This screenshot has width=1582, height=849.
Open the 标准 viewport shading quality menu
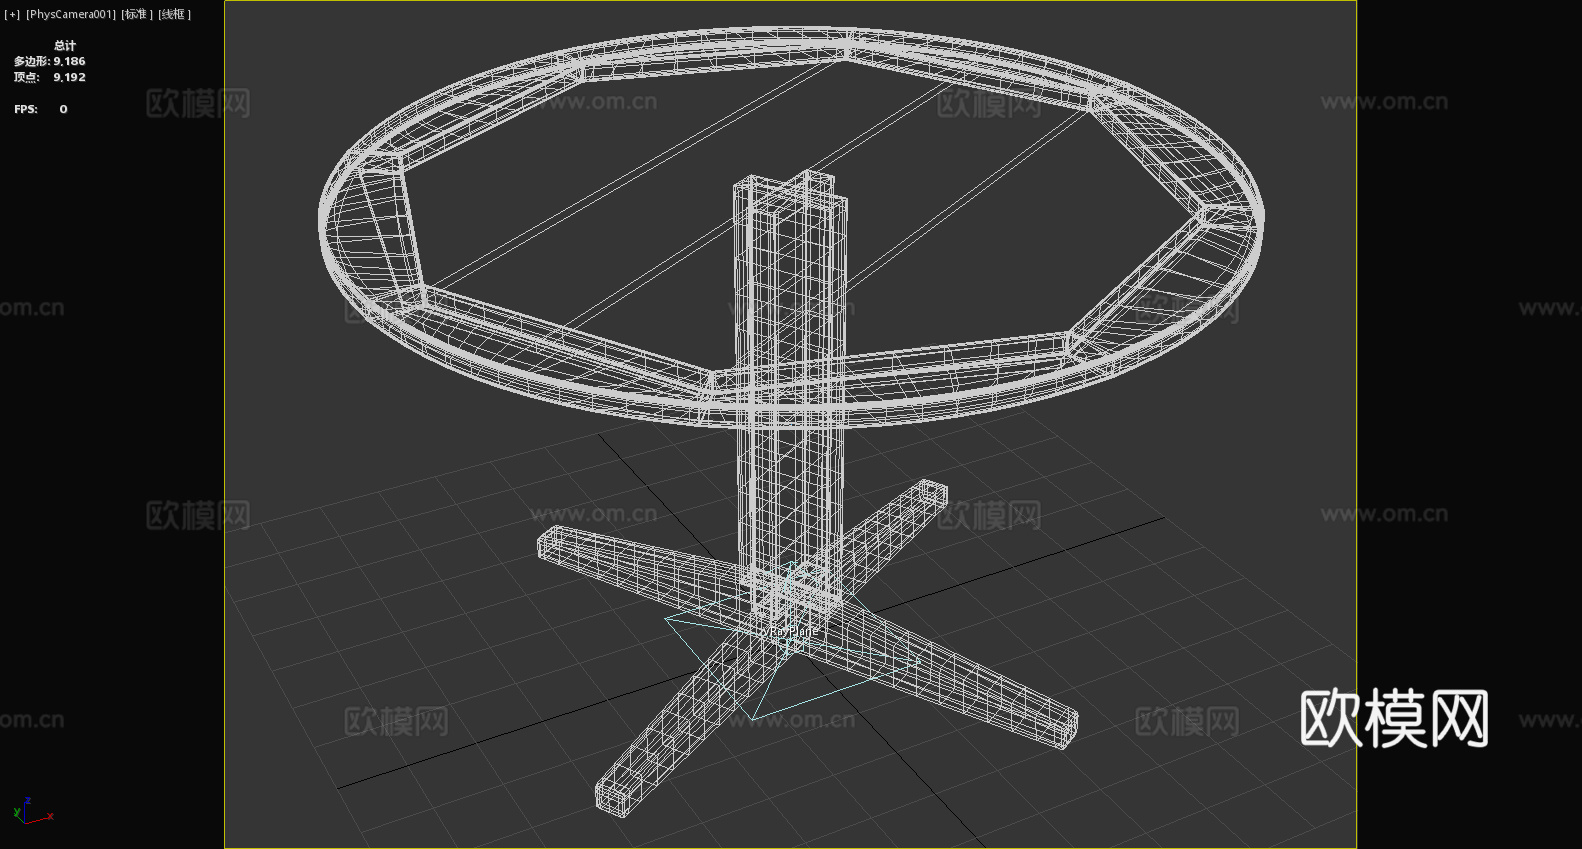137,14
